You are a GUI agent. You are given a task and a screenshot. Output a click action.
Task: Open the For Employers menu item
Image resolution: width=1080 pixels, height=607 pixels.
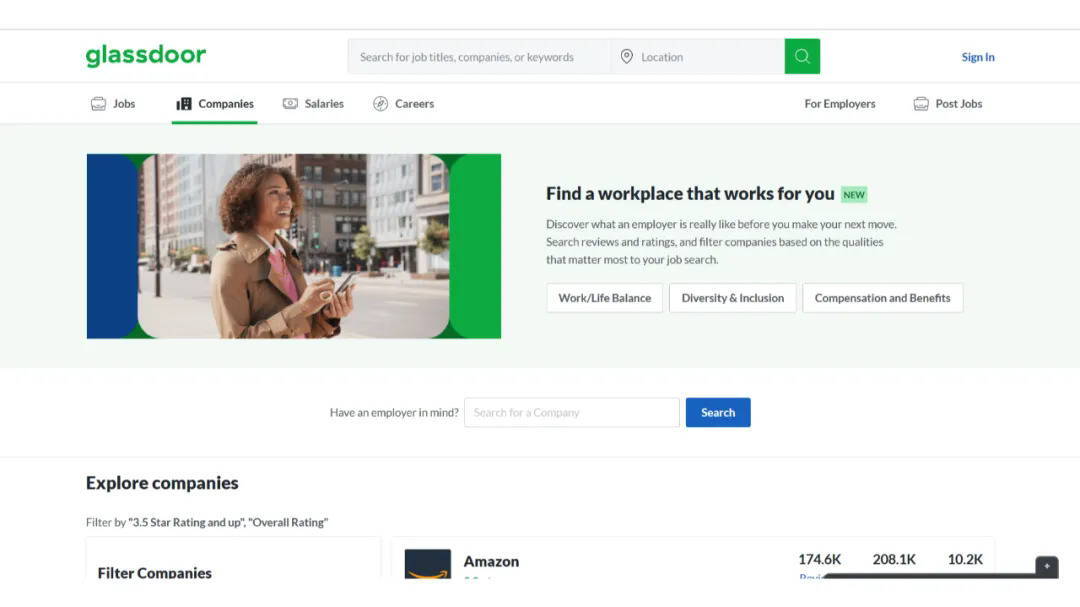[839, 104]
